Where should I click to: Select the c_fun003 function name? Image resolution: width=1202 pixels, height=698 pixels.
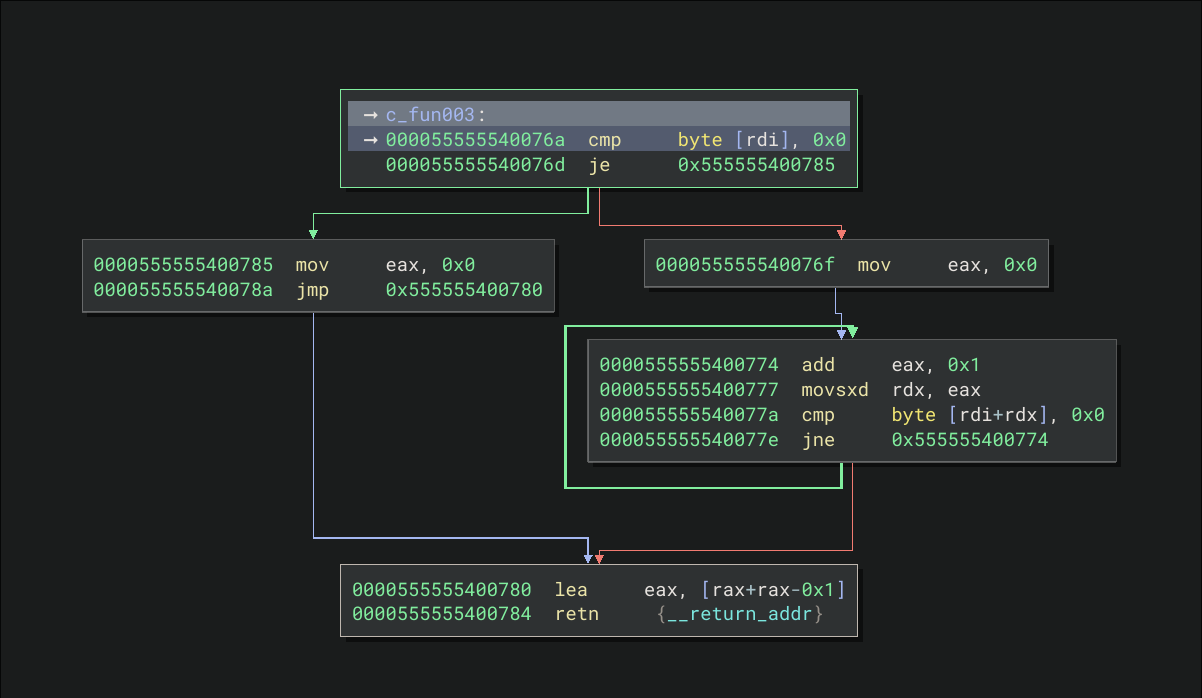[x=430, y=114]
